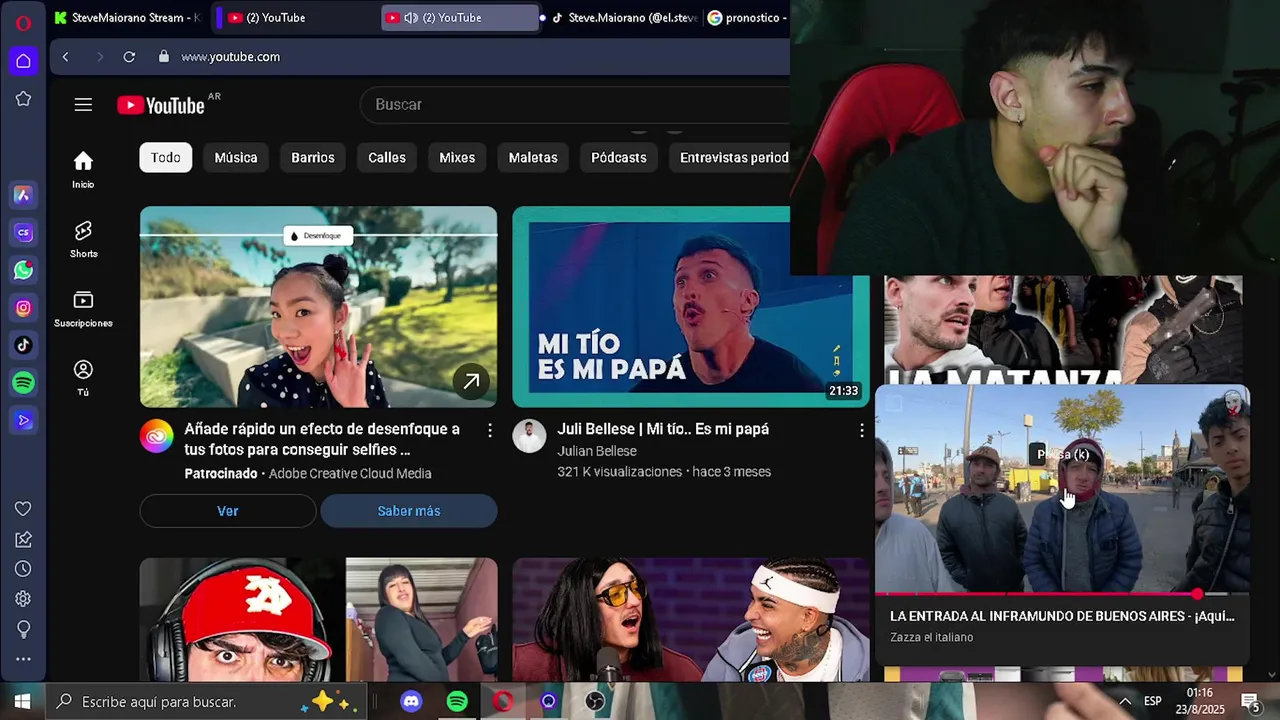Open the three-dots sidebar setup menu
The image size is (1280, 720).
pyautogui.click(x=23, y=659)
